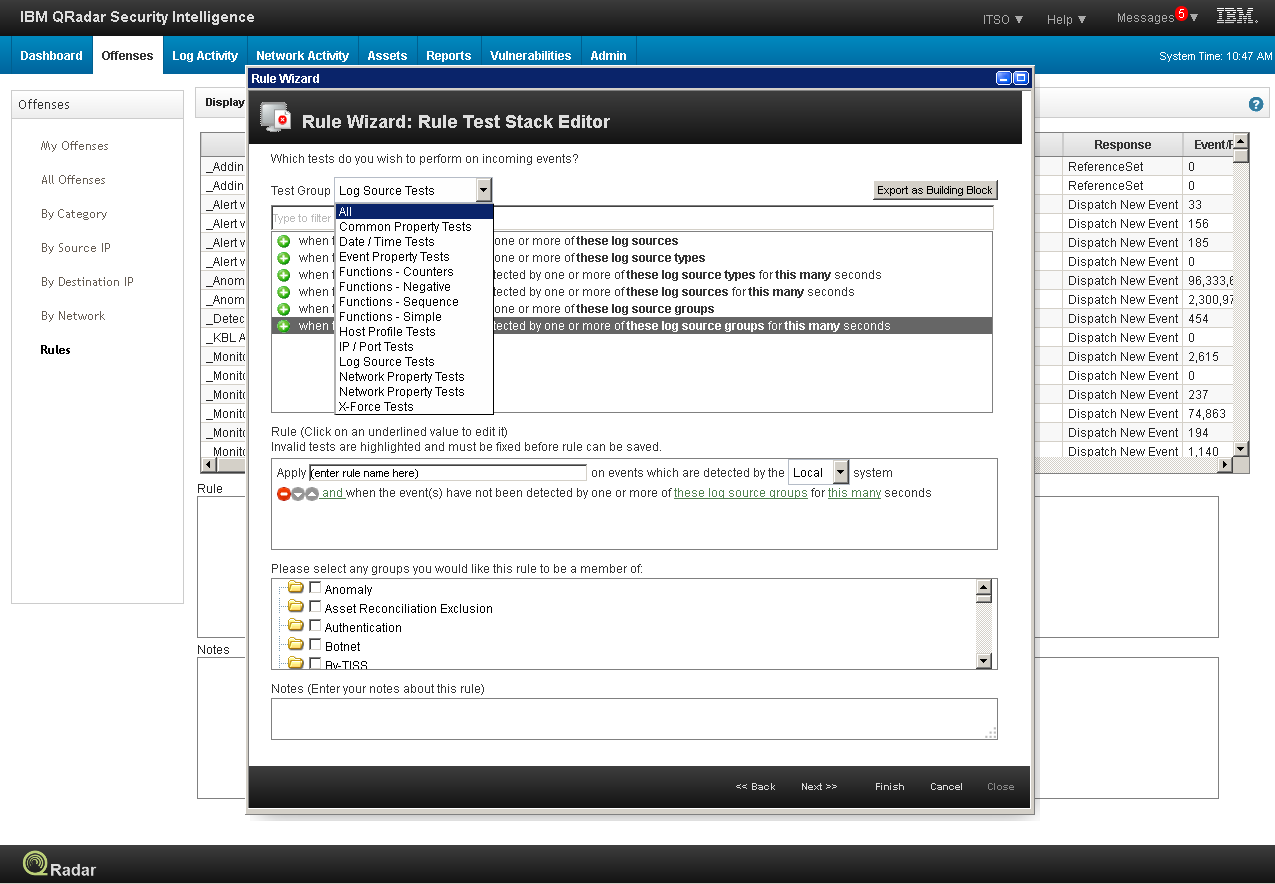Add the 'log source types for this many seconds' test

[x=284, y=275]
